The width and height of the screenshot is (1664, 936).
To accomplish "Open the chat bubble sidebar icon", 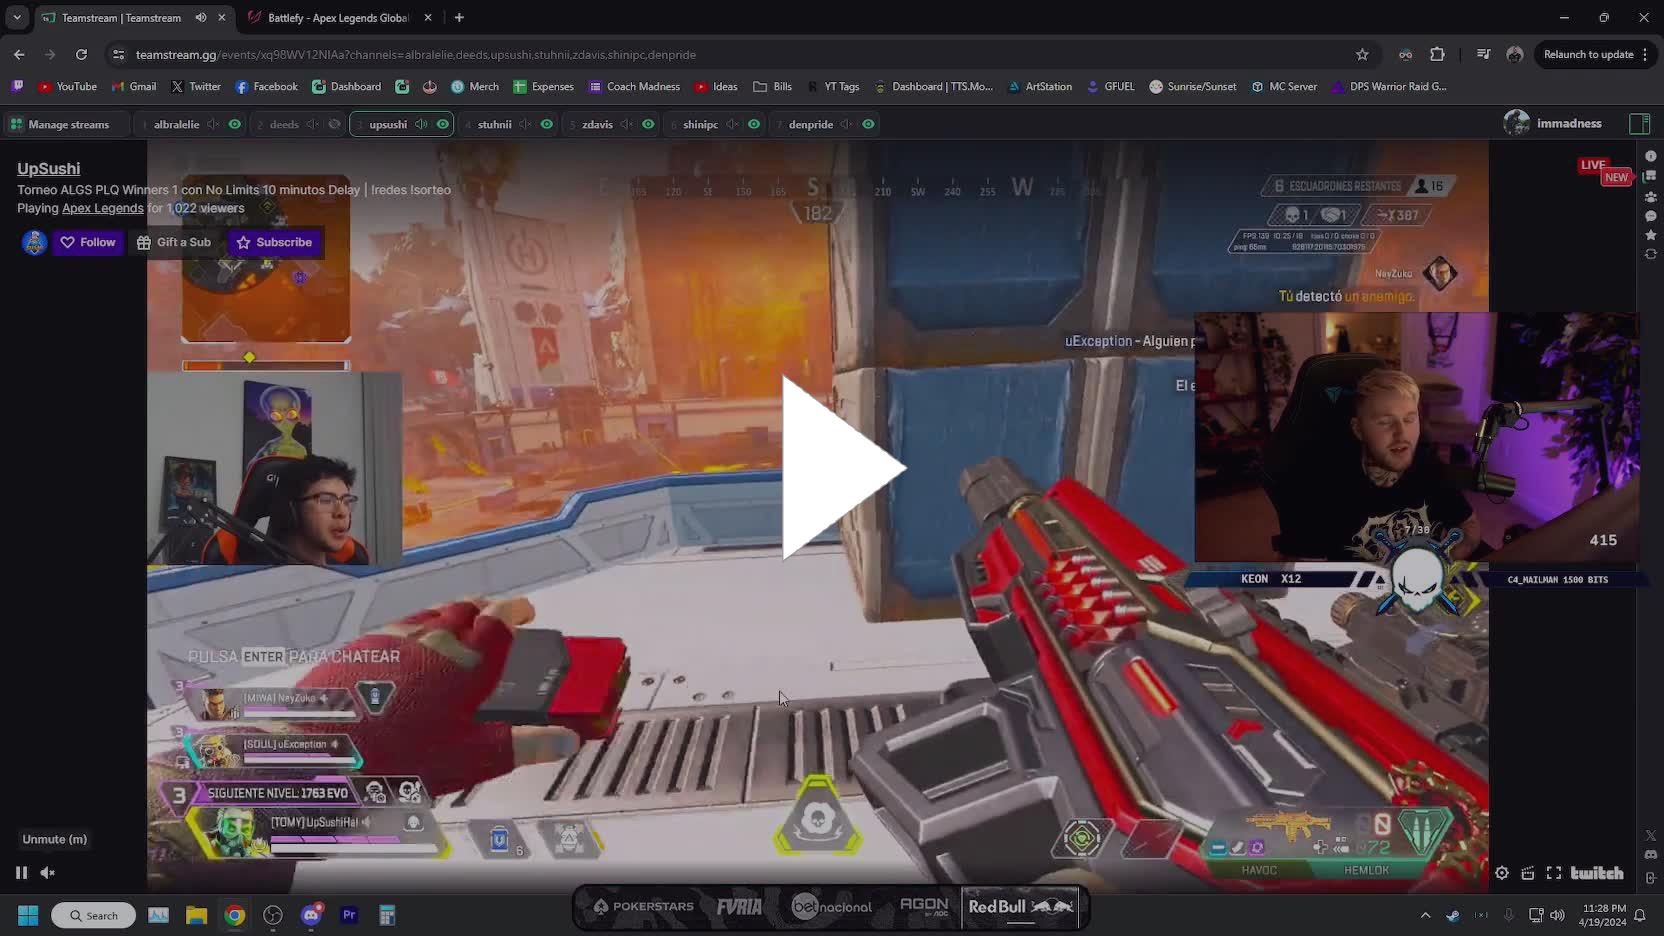I will tap(1650, 216).
